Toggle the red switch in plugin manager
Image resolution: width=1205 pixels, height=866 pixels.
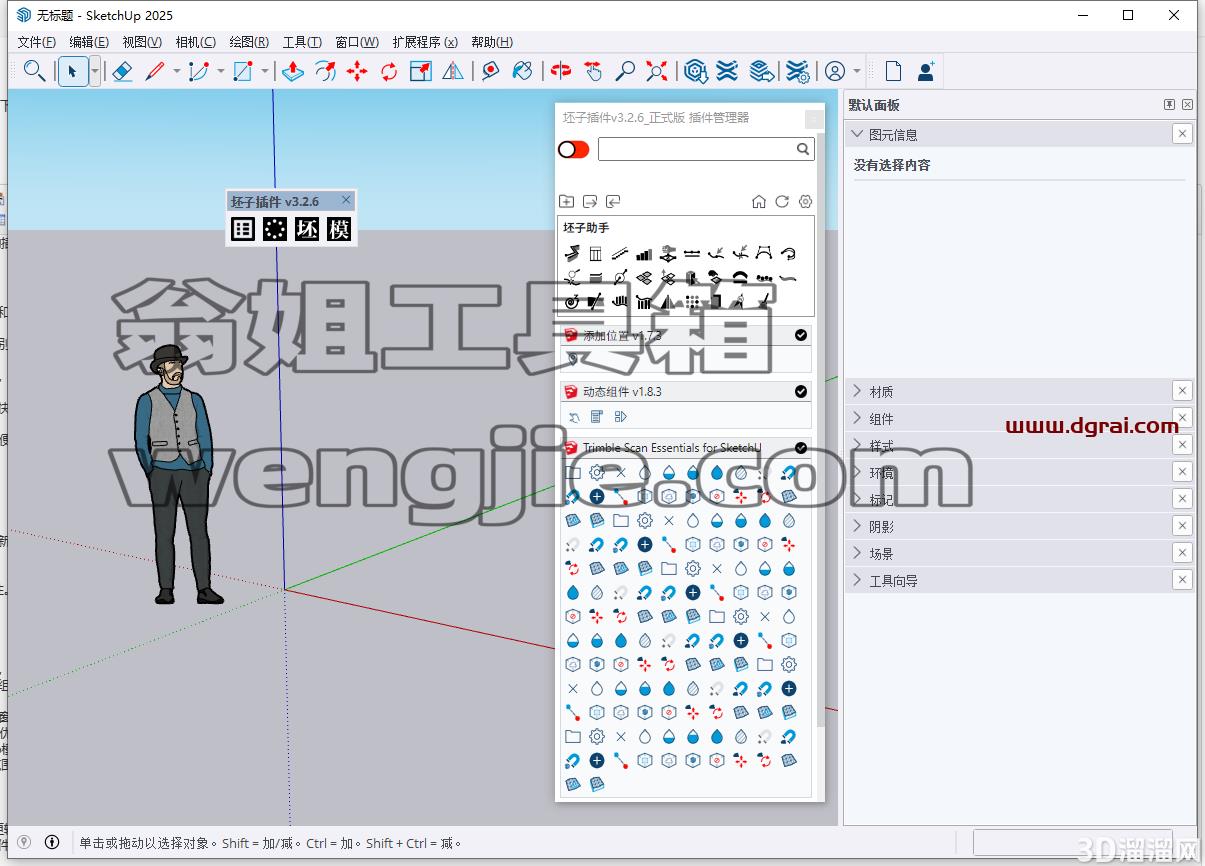click(x=573, y=149)
